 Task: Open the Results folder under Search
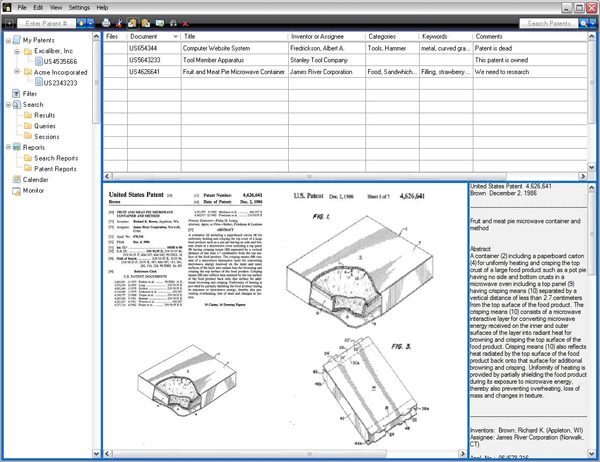[44, 115]
